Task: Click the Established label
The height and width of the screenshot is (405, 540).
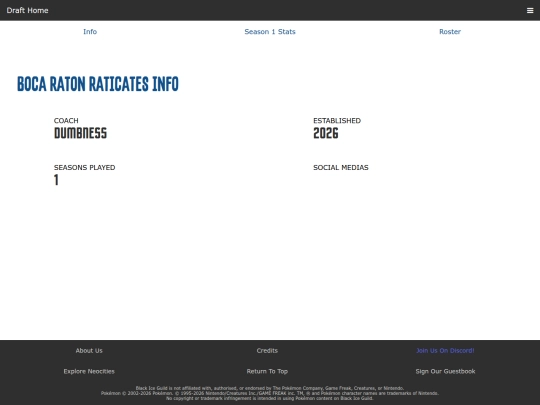Action: pyautogui.click(x=337, y=121)
